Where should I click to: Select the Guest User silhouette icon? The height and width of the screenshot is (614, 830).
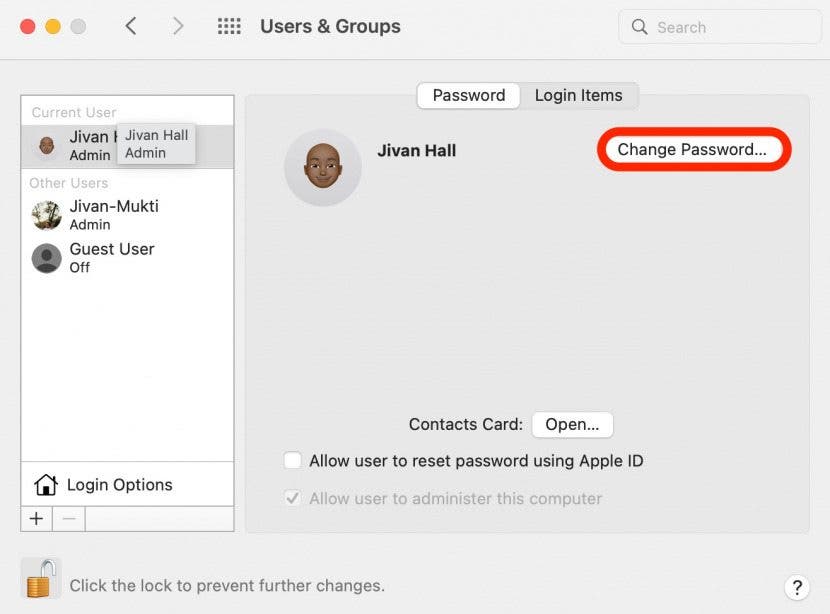[46, 257]
